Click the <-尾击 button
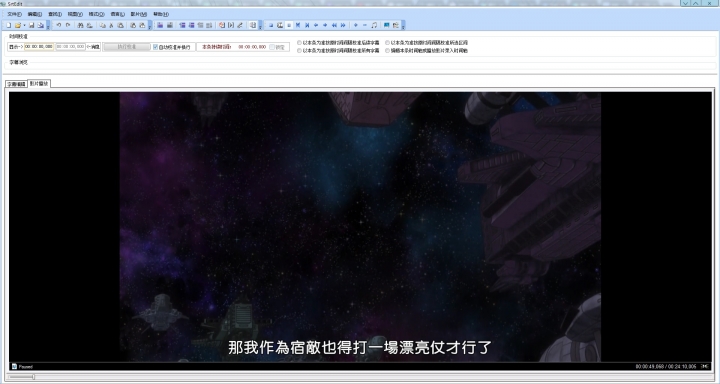This screenshot has width=720, height=384. tap(94, 47)
